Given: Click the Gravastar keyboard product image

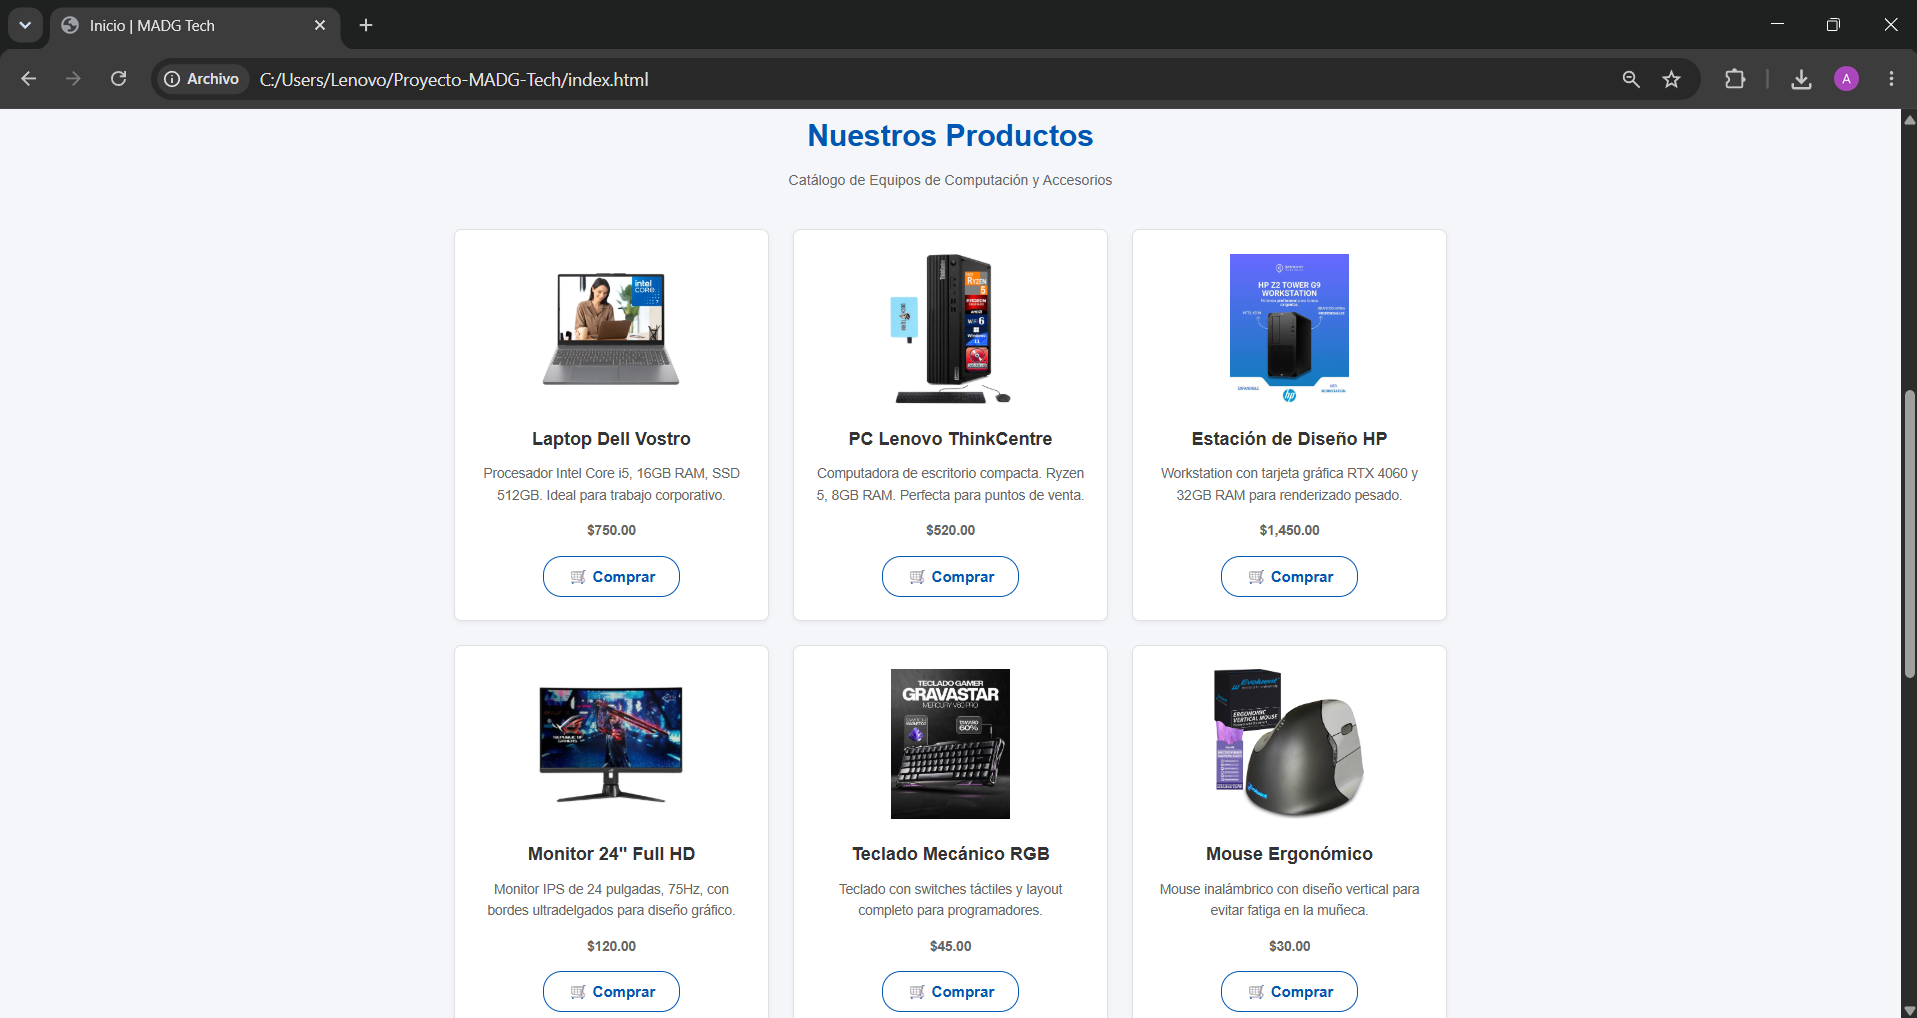Looking at the screenshot, I should point(950,744).
